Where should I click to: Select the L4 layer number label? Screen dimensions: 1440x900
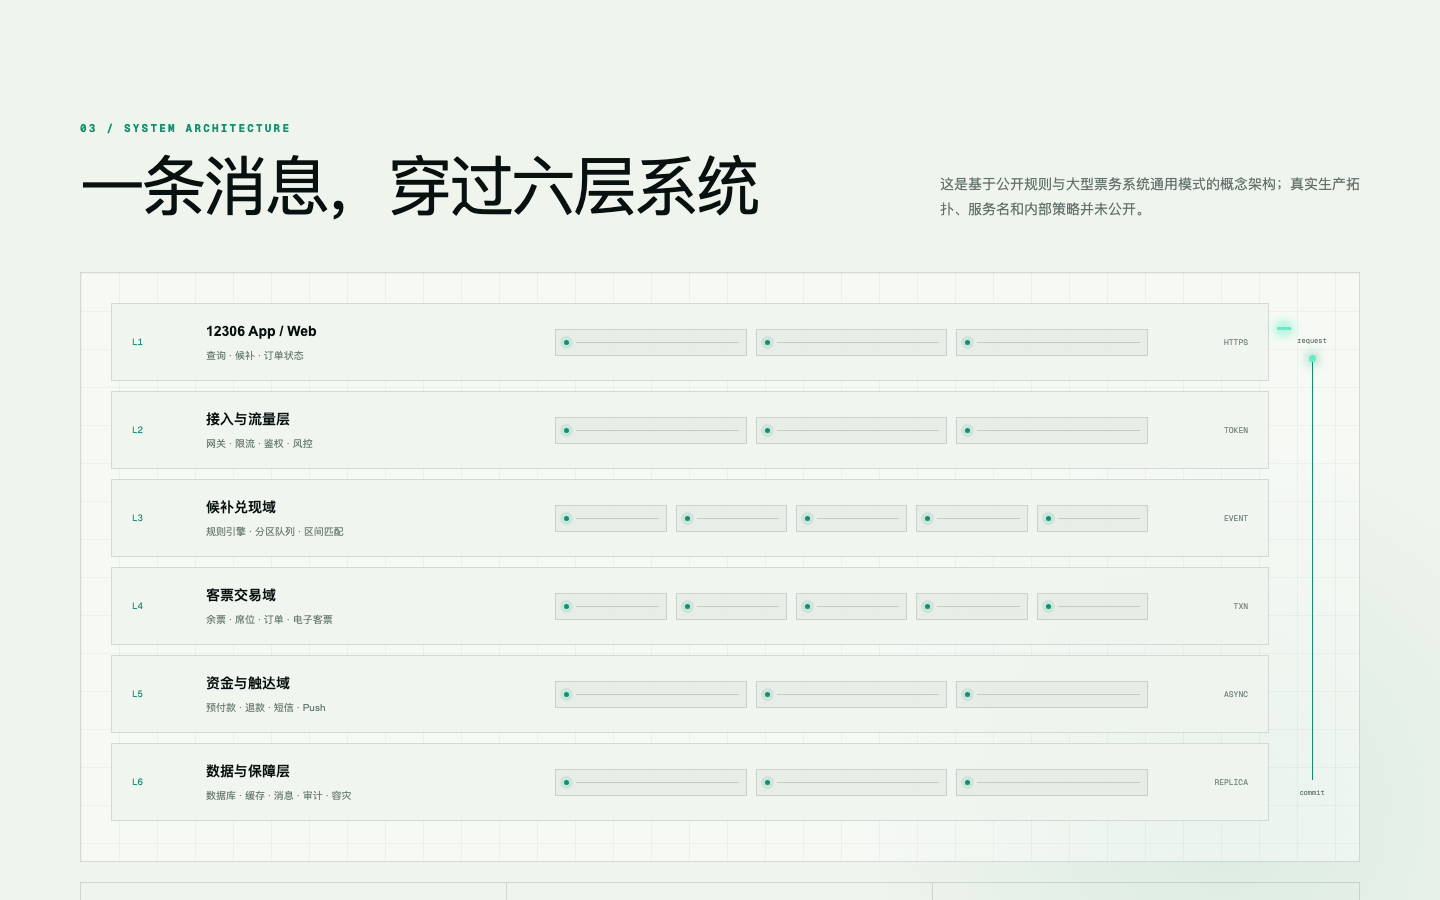(137, 606)
